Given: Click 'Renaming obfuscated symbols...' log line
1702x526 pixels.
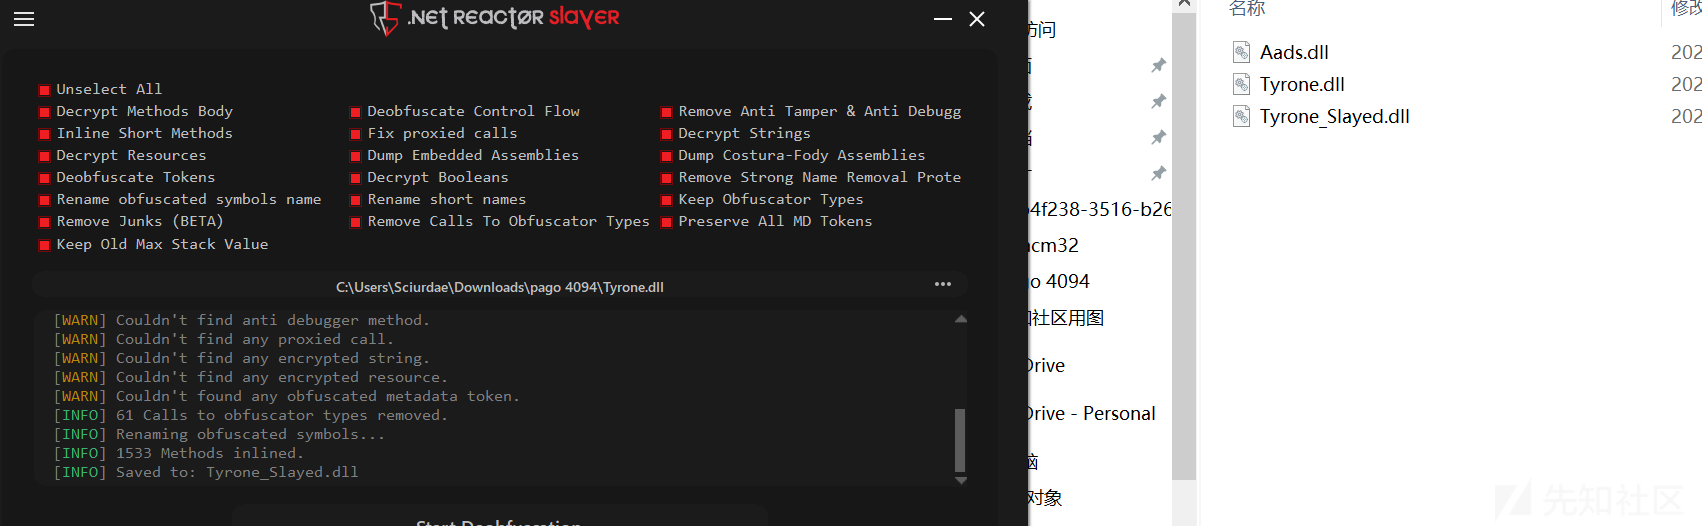Looking at the screenshot, I should pos(219,434).
